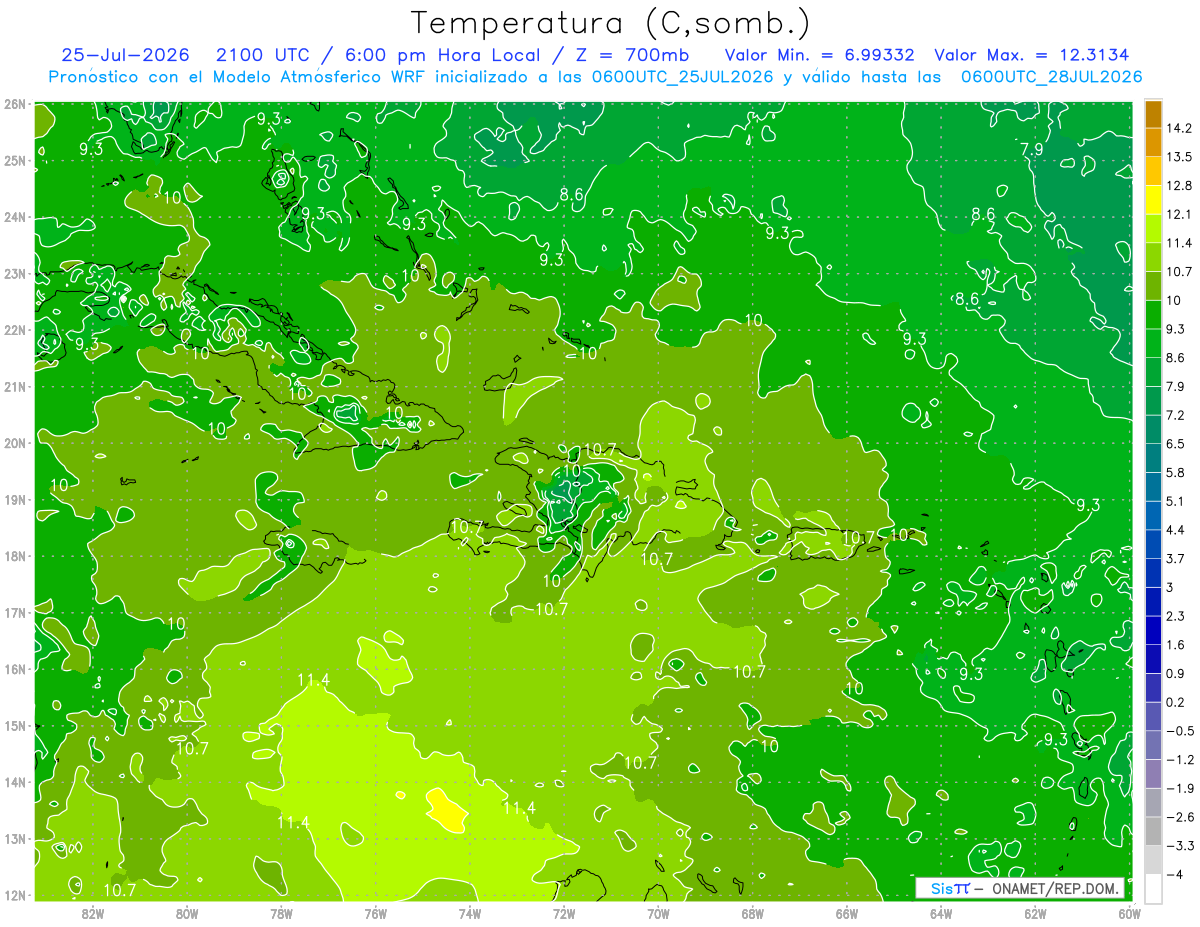The image size is (1200, 927).
Task: Pick the yellow swatch between 12.8 and 12.1
Action: [1153, 200]
